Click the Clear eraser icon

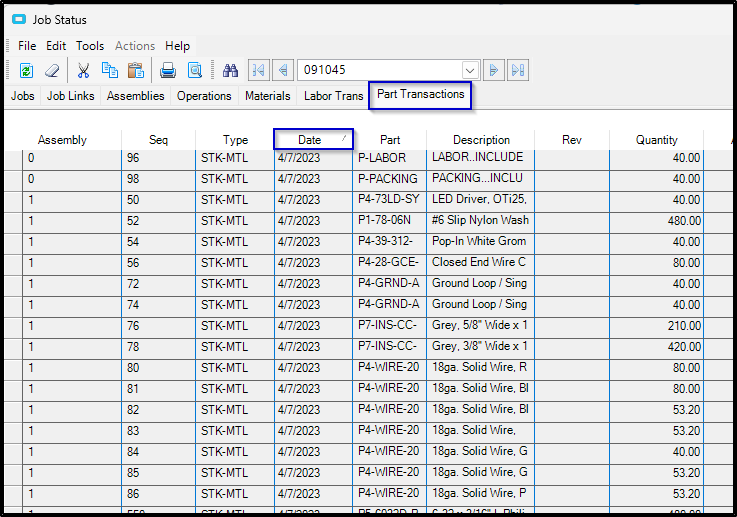[x=52, y=70]
